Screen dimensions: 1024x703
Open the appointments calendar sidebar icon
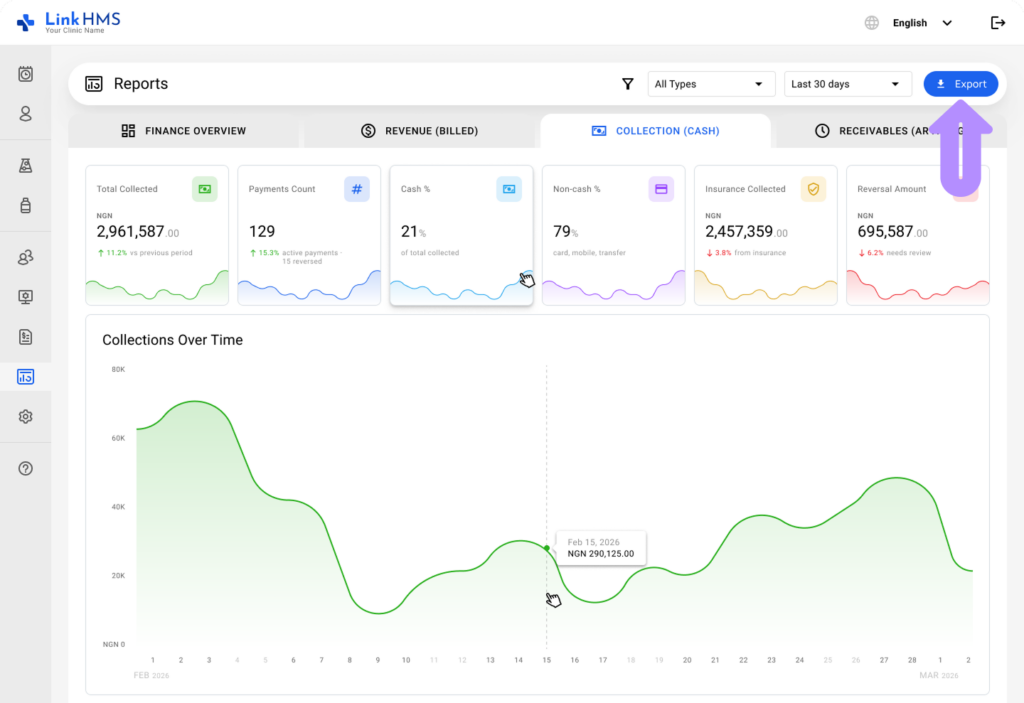(x=25, y=74)
